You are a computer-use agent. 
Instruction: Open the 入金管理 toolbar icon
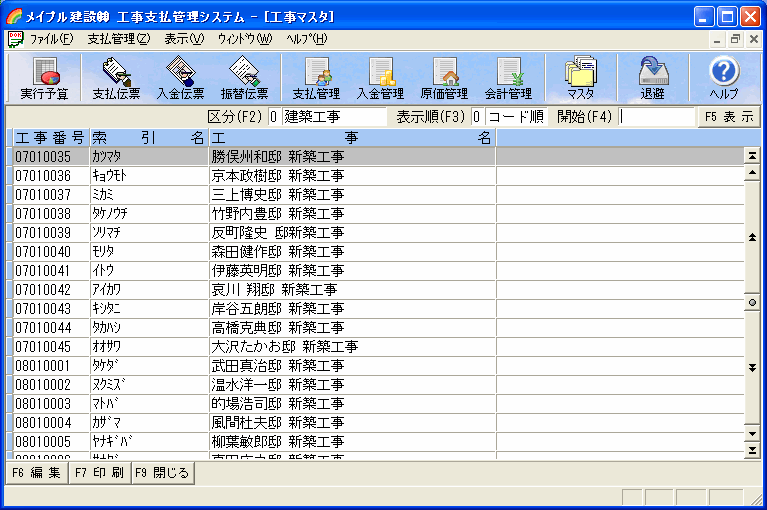(380, 78)
